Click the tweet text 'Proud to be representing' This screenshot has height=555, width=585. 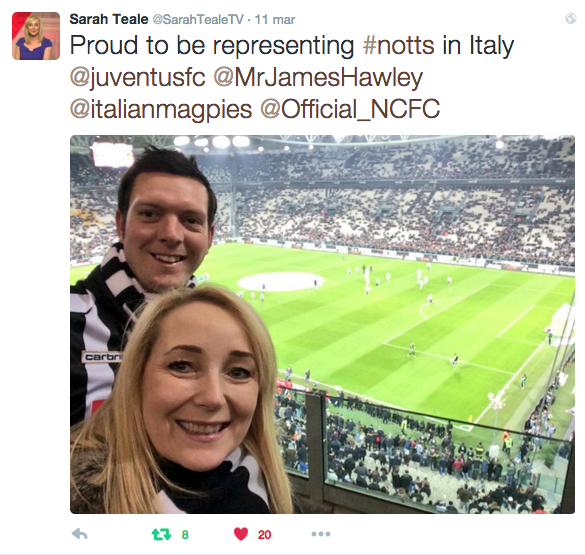[212, 45]
